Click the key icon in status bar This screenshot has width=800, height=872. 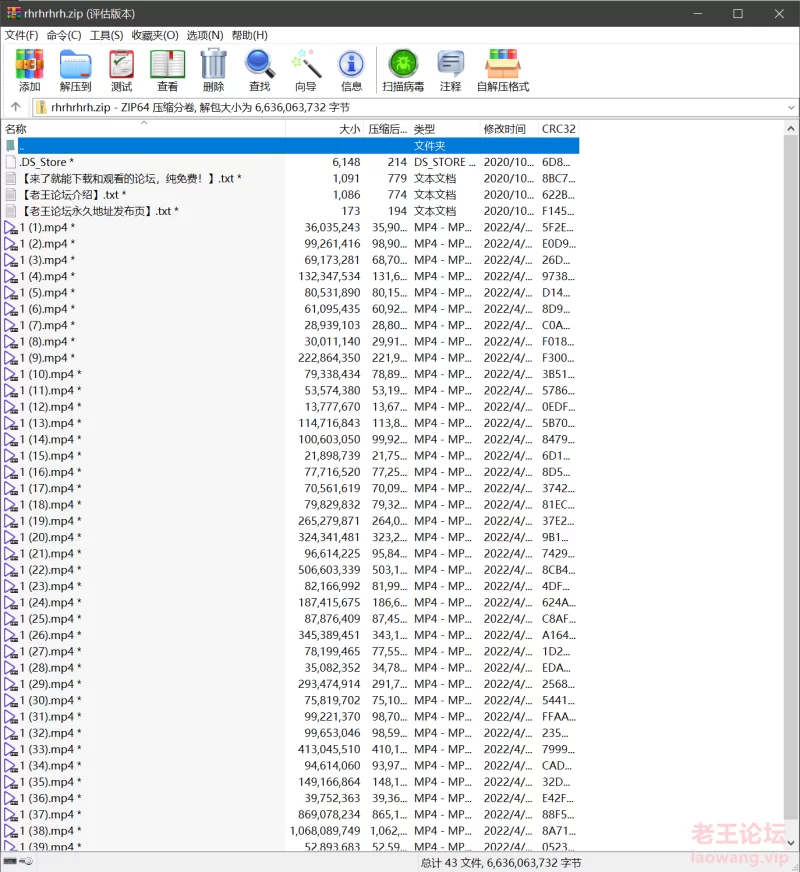[x=26, y=861]
